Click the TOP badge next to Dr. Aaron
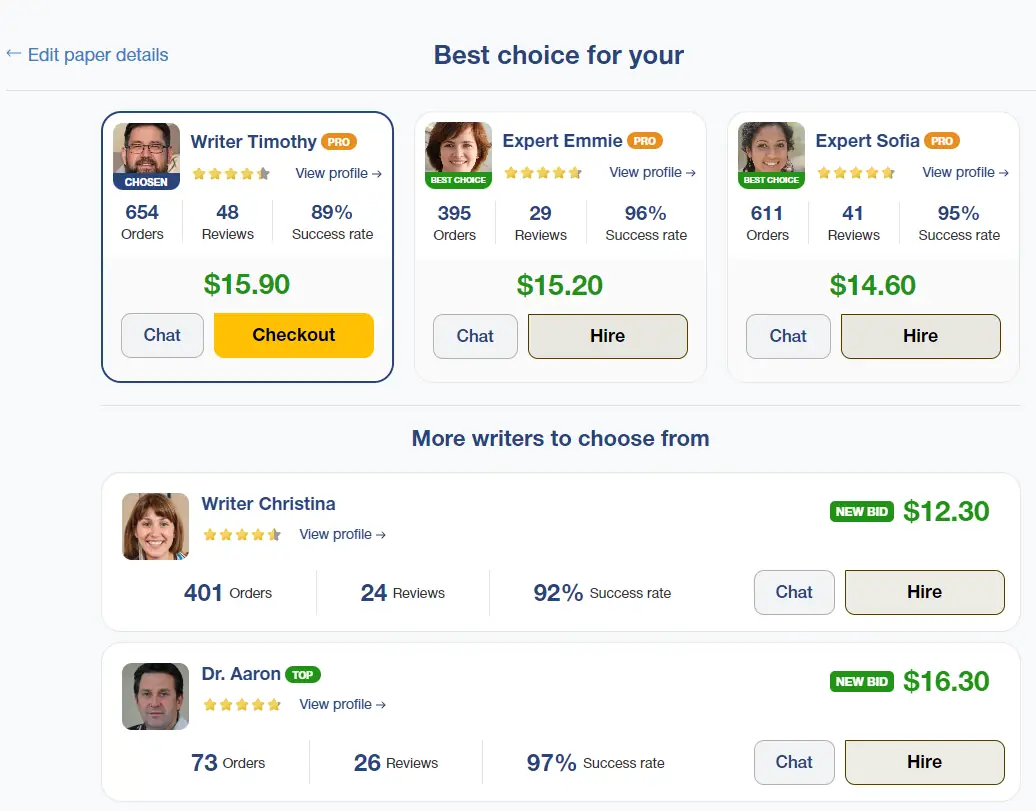 click(x=303, y=675)
